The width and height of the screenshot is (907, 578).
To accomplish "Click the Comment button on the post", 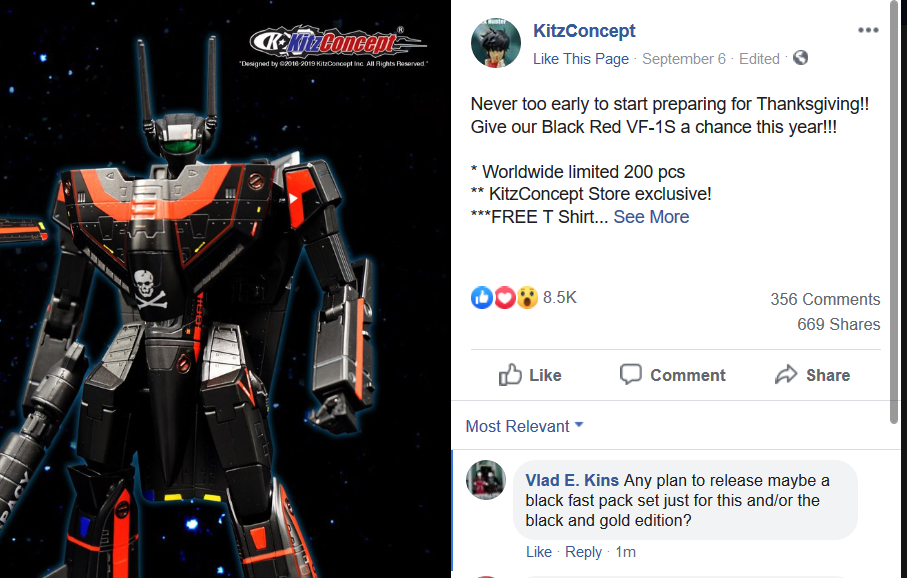I will pos(672,375).
